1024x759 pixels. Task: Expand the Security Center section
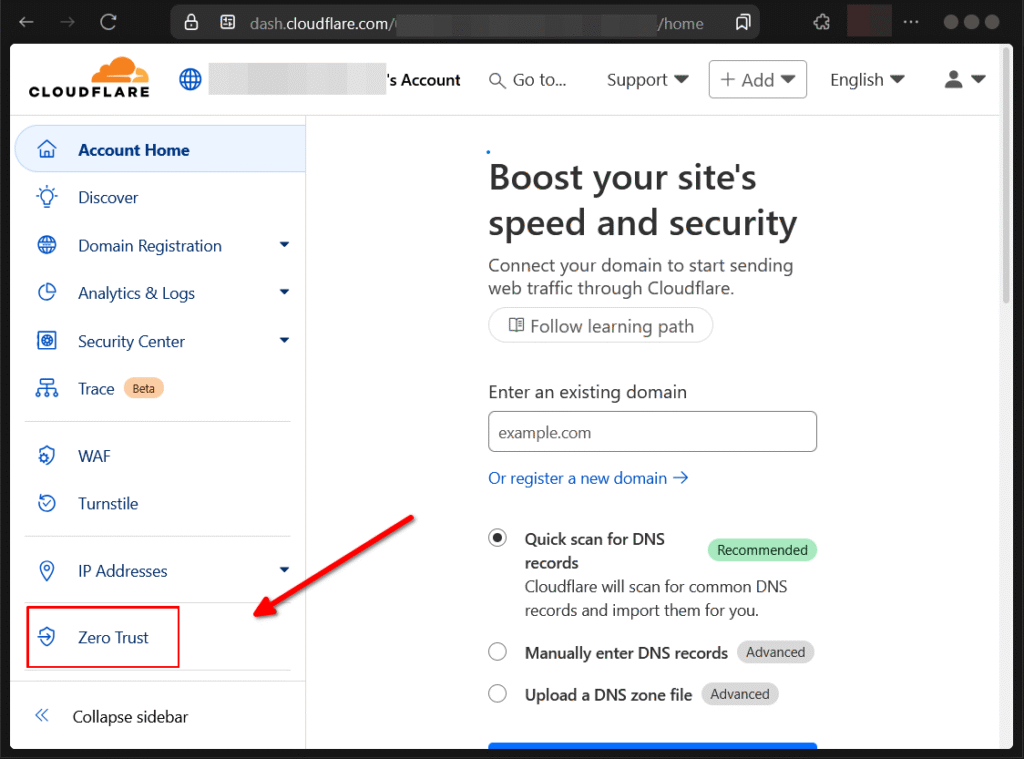284,341
